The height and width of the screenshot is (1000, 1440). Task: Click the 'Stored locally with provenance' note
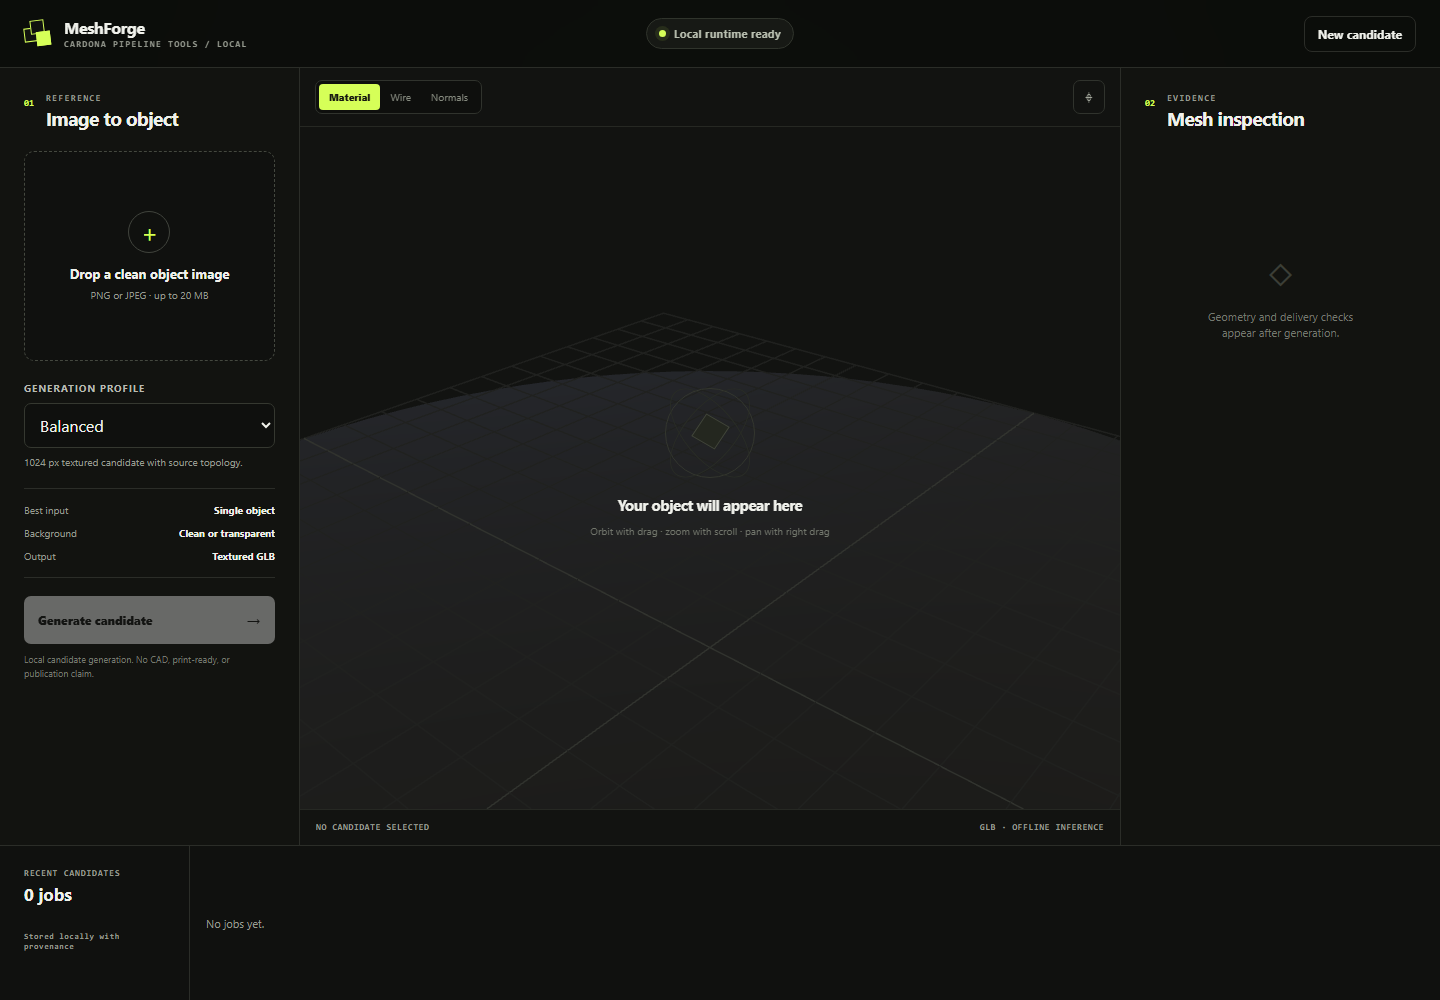point(72,941)
